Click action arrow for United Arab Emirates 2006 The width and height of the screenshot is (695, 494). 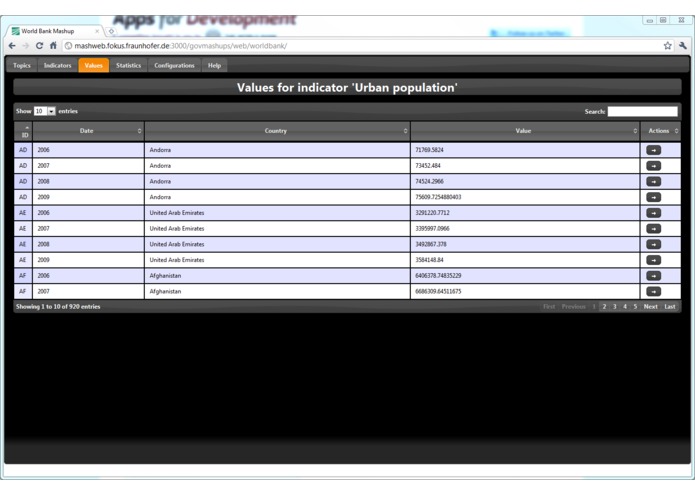tap(653, 213)
